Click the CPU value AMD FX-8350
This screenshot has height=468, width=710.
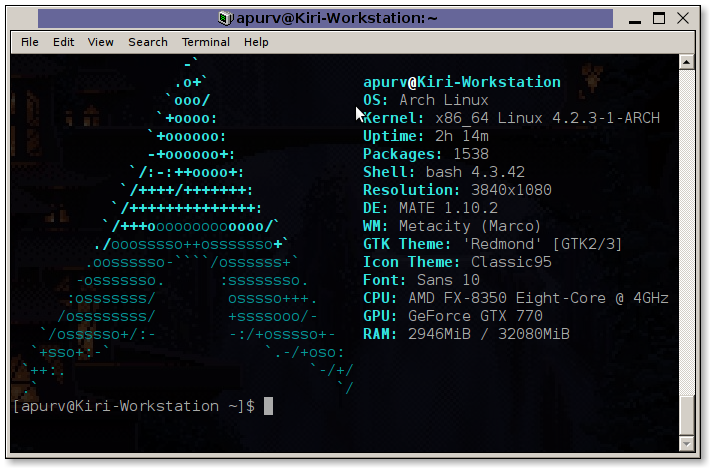pos(457,298)
